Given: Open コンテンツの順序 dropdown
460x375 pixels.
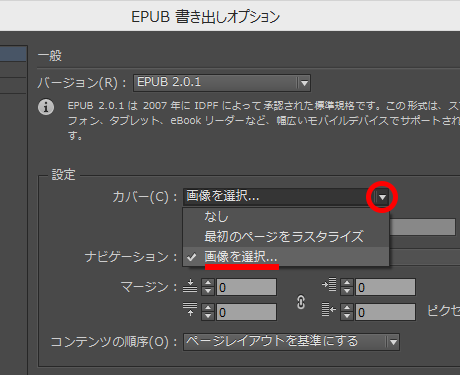Looking at the screenshot, I should [x=291, y=342].
